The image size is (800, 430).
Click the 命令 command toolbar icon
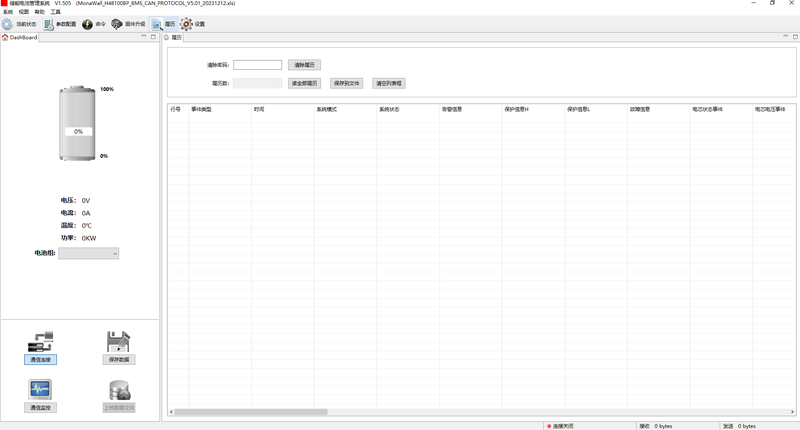pos(87,24)
